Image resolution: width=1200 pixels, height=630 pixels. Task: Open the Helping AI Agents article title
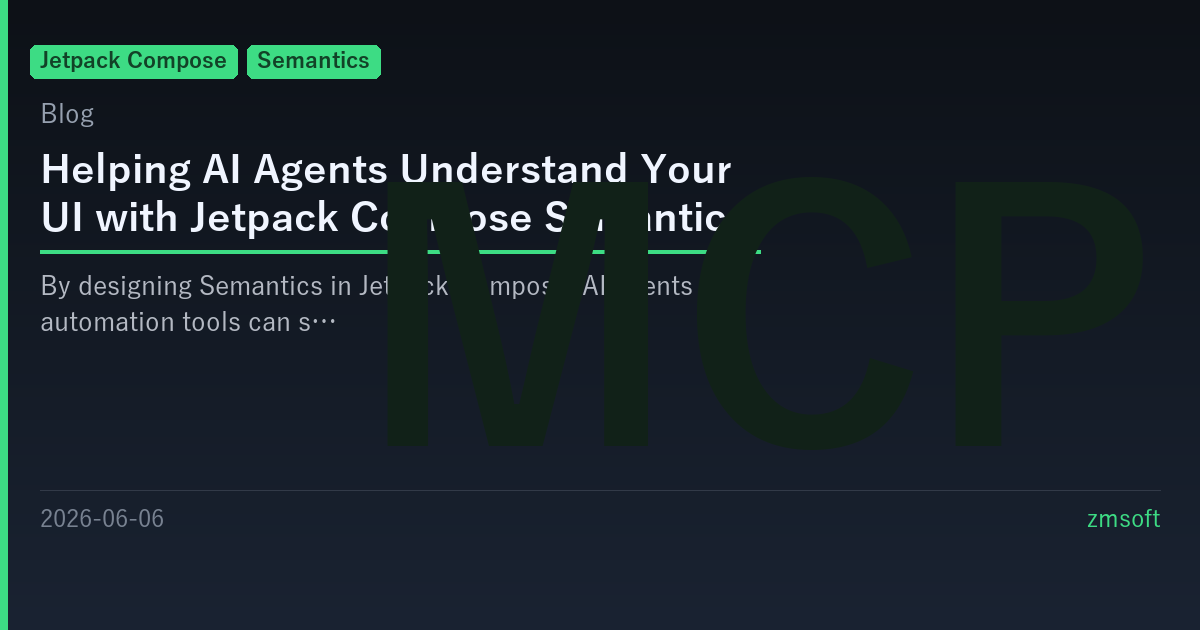pyautogui.click(x=387, y=193)
